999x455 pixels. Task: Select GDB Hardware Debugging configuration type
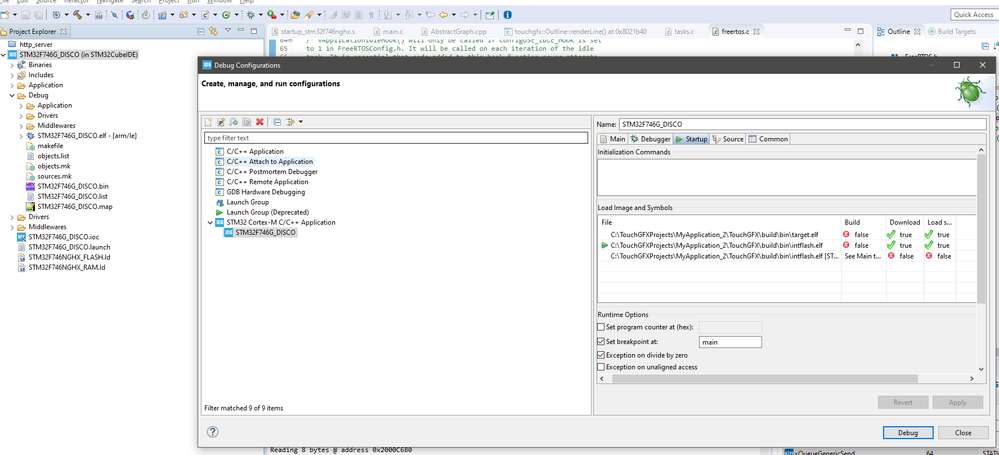pyautogui.click(x=261, y=192)
